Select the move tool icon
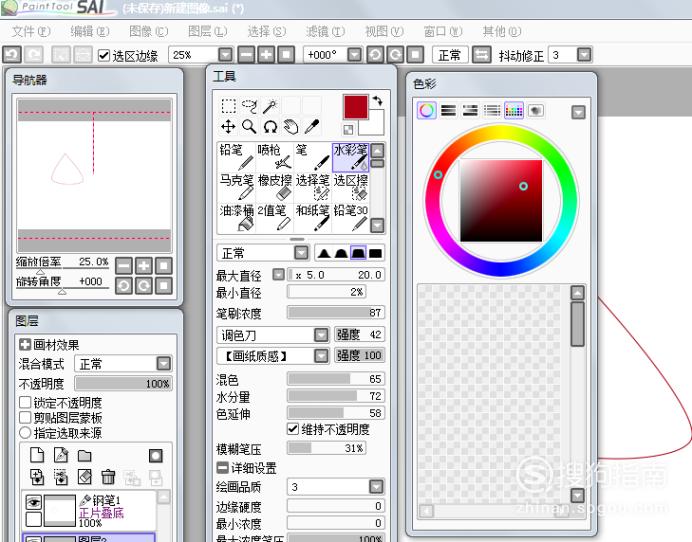The height and width of the screenshot is (542, 692). click(x=228, y=127)
